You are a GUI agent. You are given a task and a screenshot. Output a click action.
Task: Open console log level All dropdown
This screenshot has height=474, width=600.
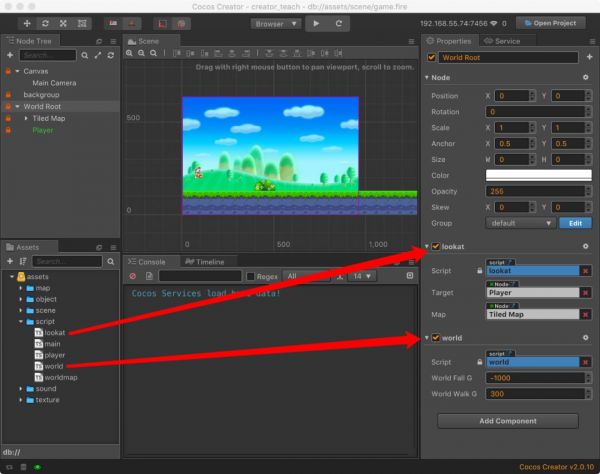[x=306, y=276]
